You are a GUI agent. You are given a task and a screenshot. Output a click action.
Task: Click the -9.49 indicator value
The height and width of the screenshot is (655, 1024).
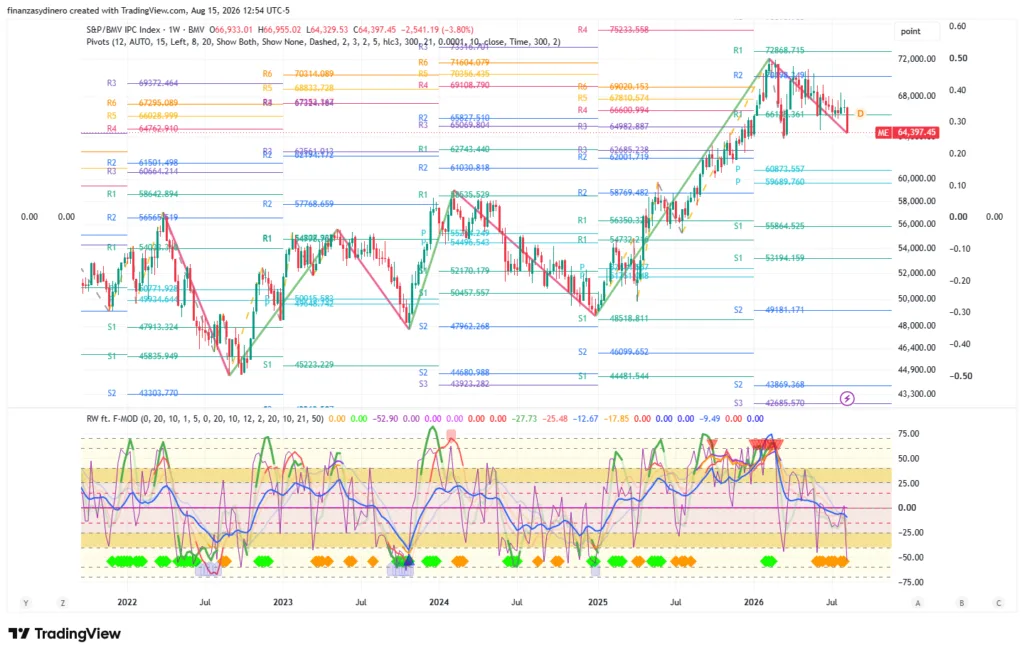[x=709, y=419]
